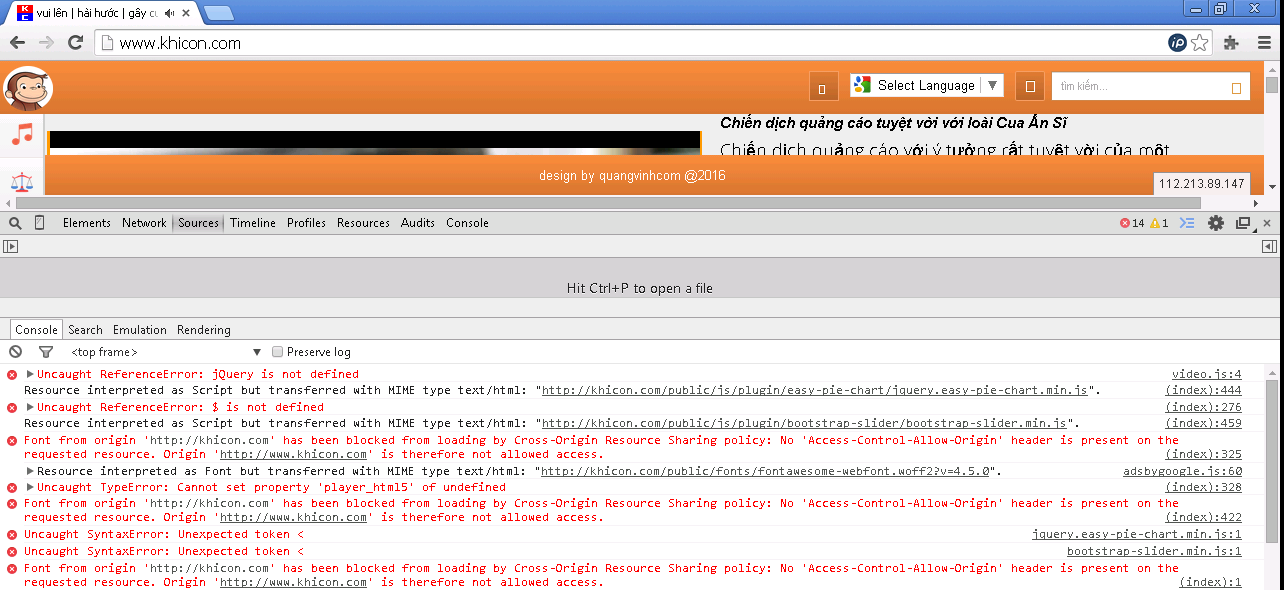
Task: Click the IP extension icon in address bar
Action: click(x=1178, y=43)
